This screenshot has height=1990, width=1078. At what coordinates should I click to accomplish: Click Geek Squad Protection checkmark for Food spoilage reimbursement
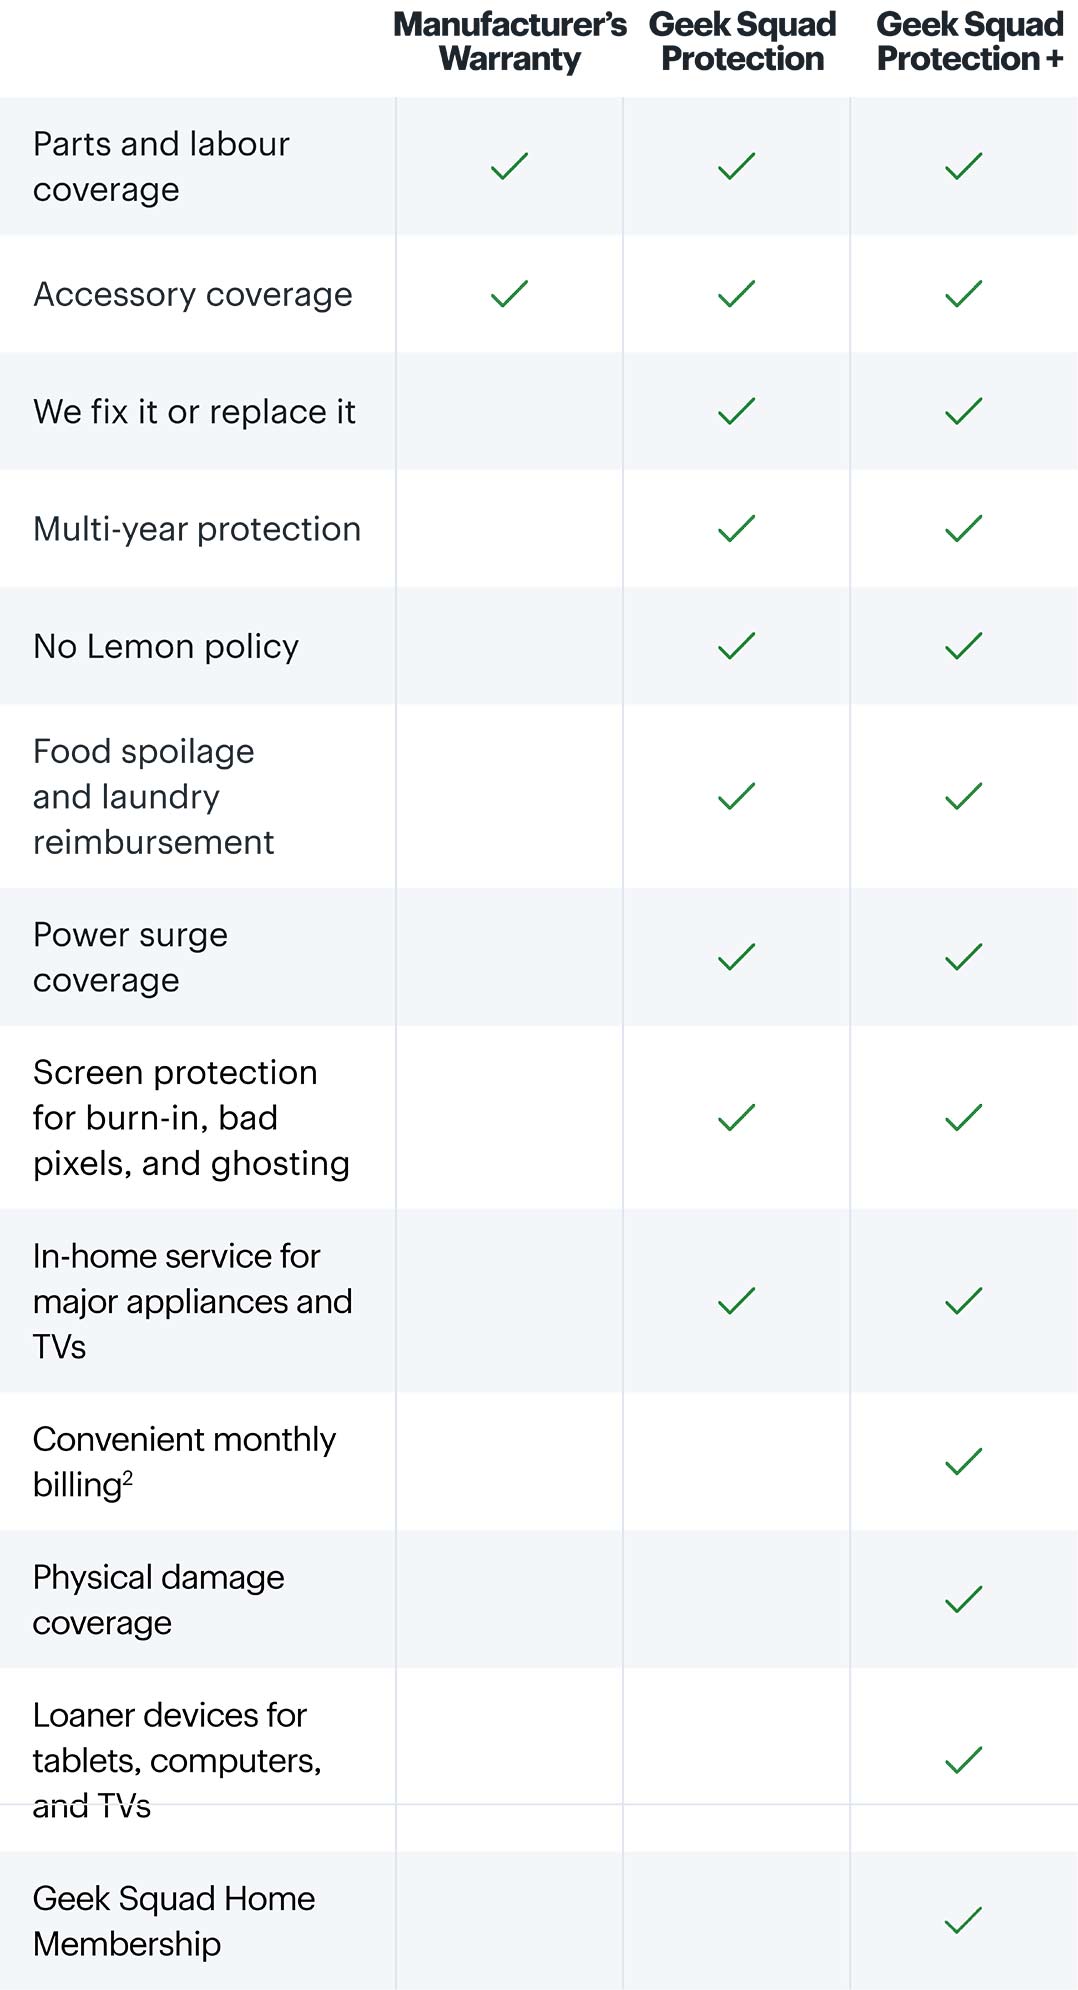[736, 796]
